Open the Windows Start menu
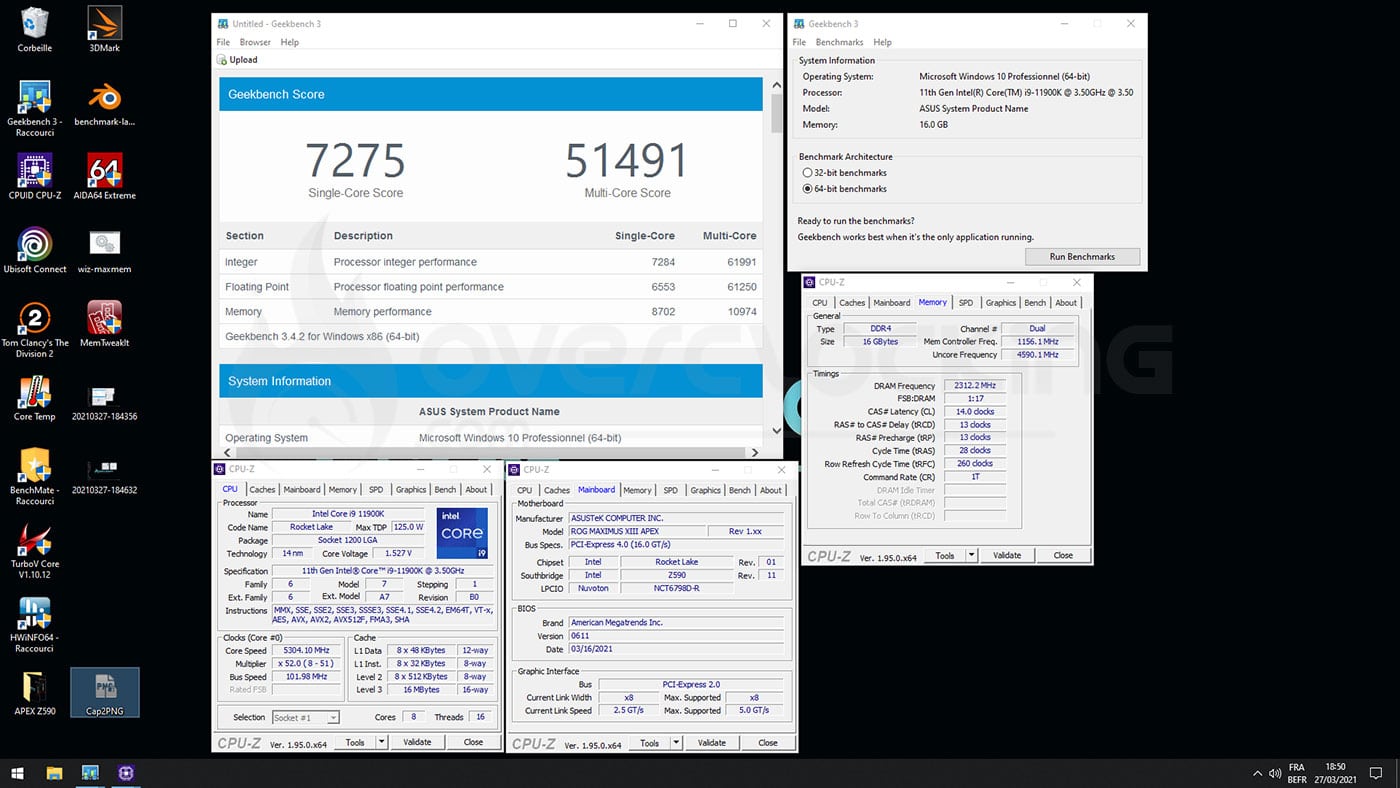Screen dimensions: 1400x788 point(17,773)
